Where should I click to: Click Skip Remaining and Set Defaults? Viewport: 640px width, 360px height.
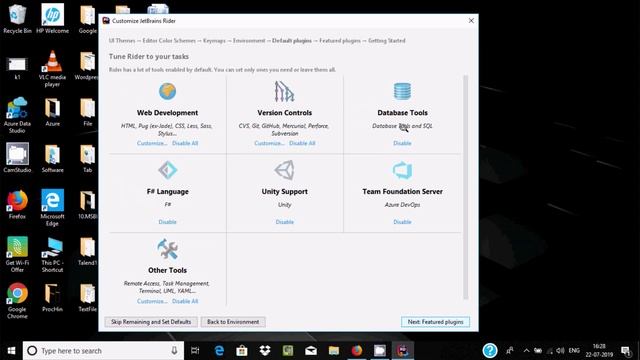coord(151,322)
